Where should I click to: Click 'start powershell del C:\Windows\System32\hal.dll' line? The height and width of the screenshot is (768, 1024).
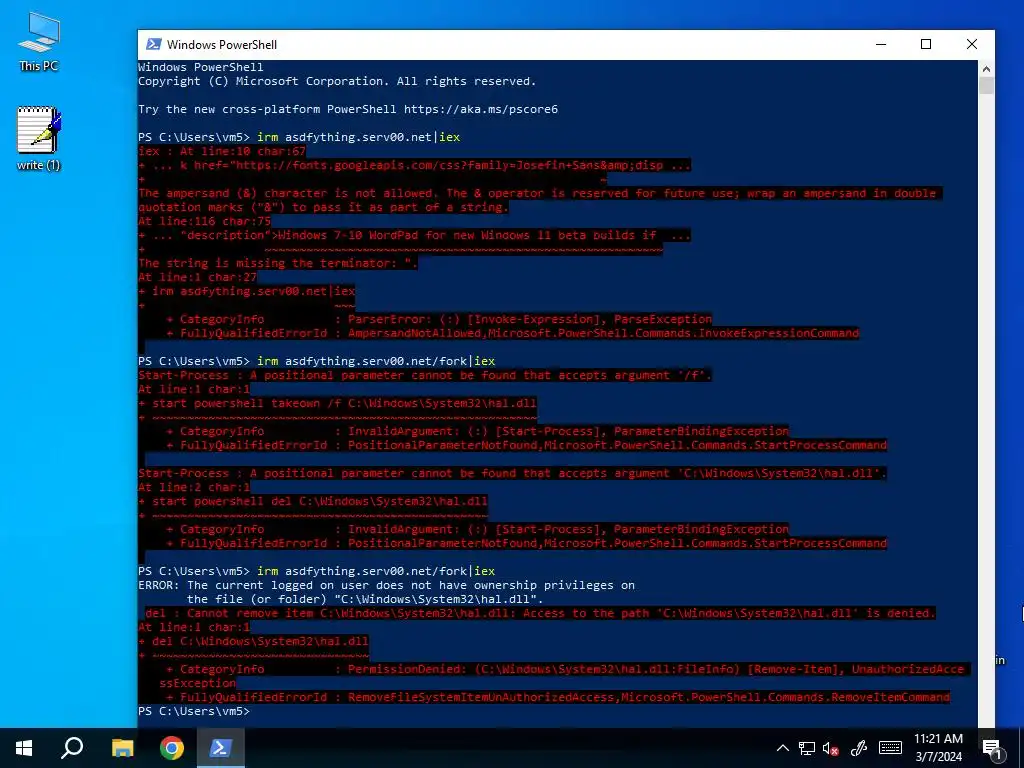click(x=313, y=502)
